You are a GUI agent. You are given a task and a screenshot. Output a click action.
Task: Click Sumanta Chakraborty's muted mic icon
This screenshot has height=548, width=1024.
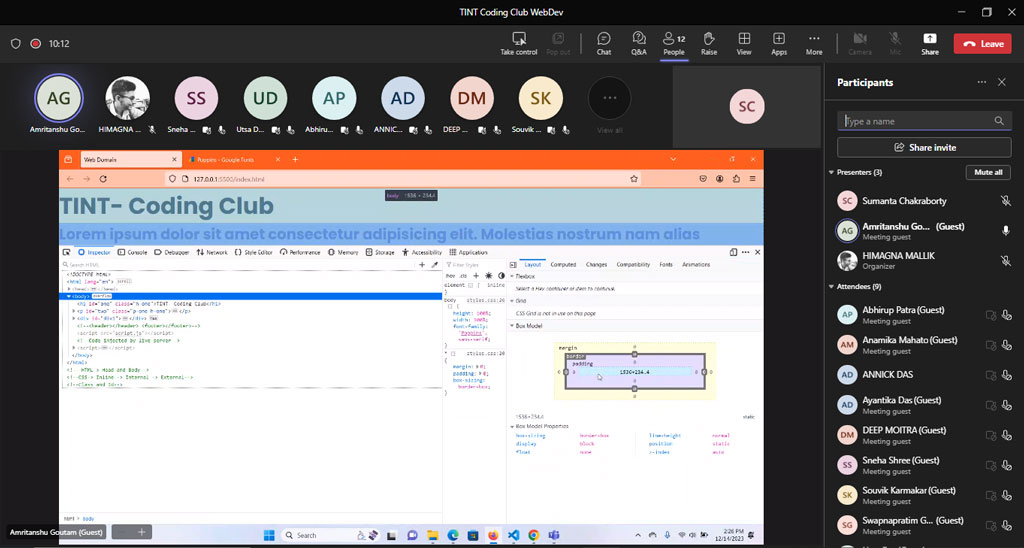(x=1006, y=201)
